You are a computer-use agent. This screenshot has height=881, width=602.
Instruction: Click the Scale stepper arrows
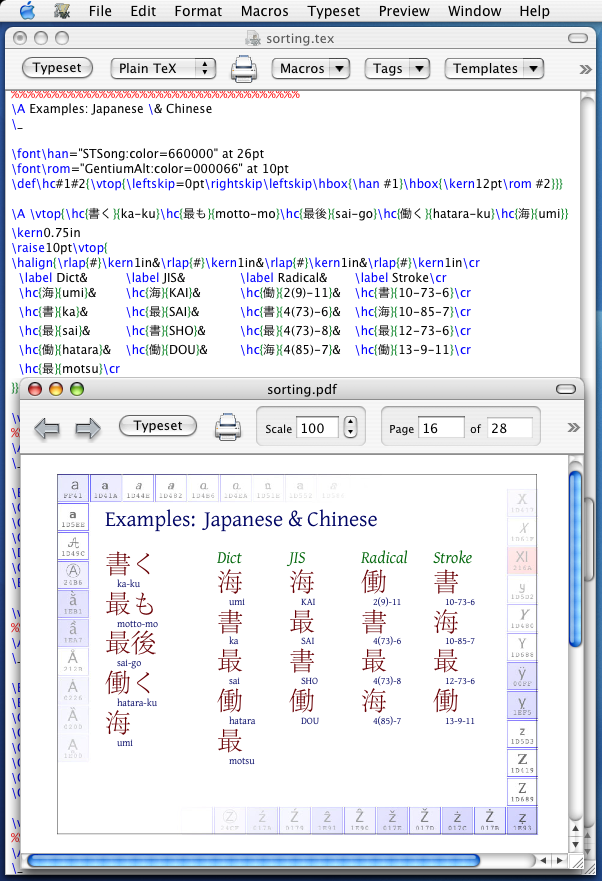[350, 428]
